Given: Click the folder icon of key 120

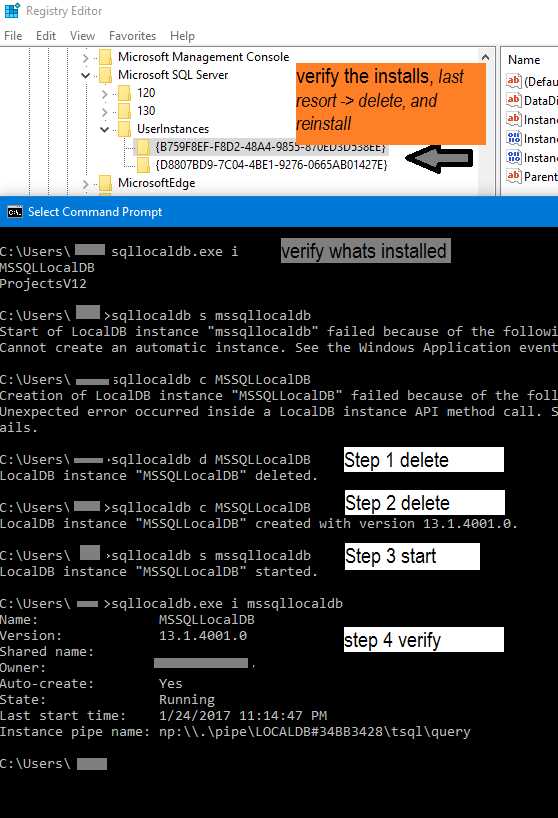Looking at the screenshot, I should coord(124,93).
